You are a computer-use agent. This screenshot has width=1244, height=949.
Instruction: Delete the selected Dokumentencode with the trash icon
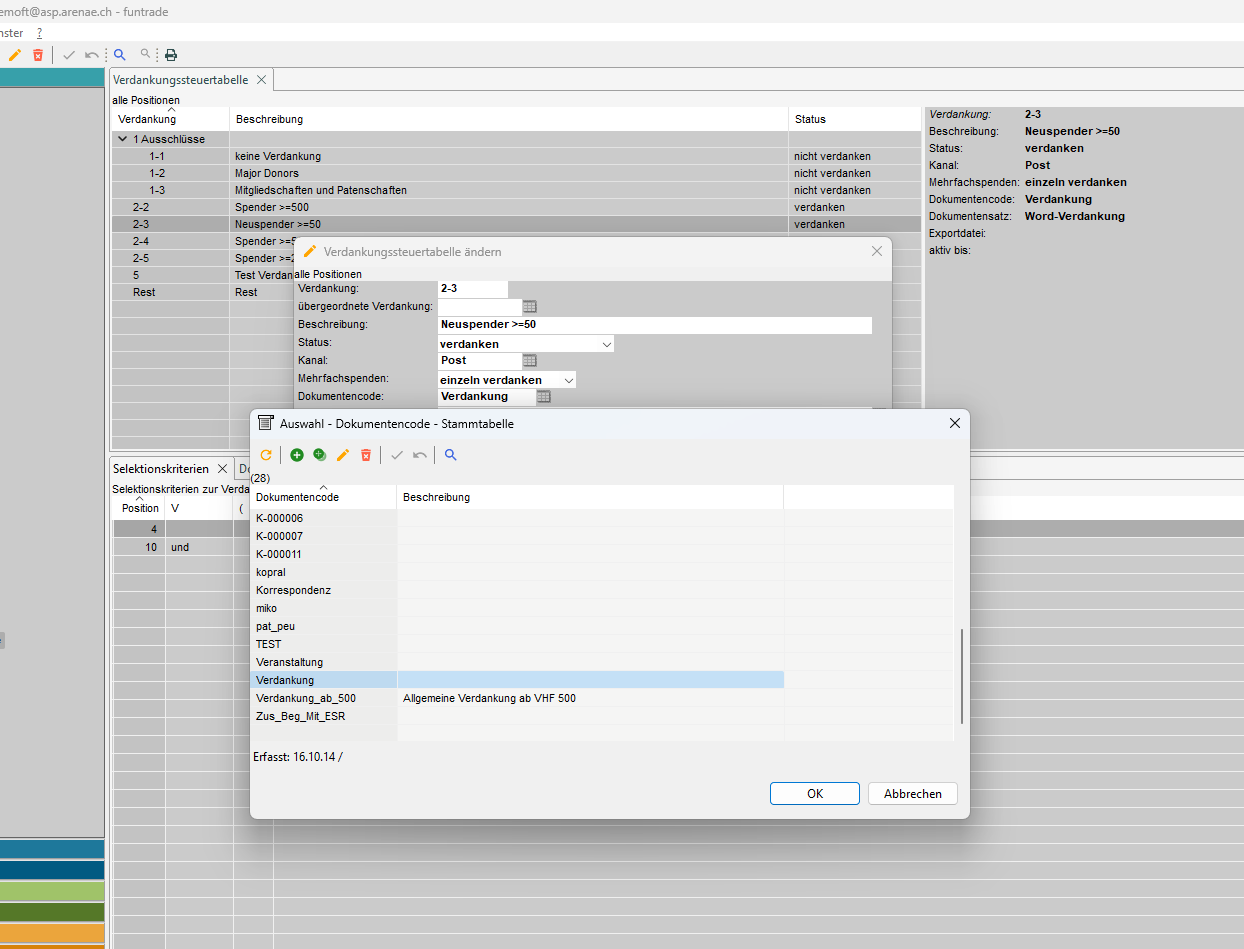pos(366,455)
